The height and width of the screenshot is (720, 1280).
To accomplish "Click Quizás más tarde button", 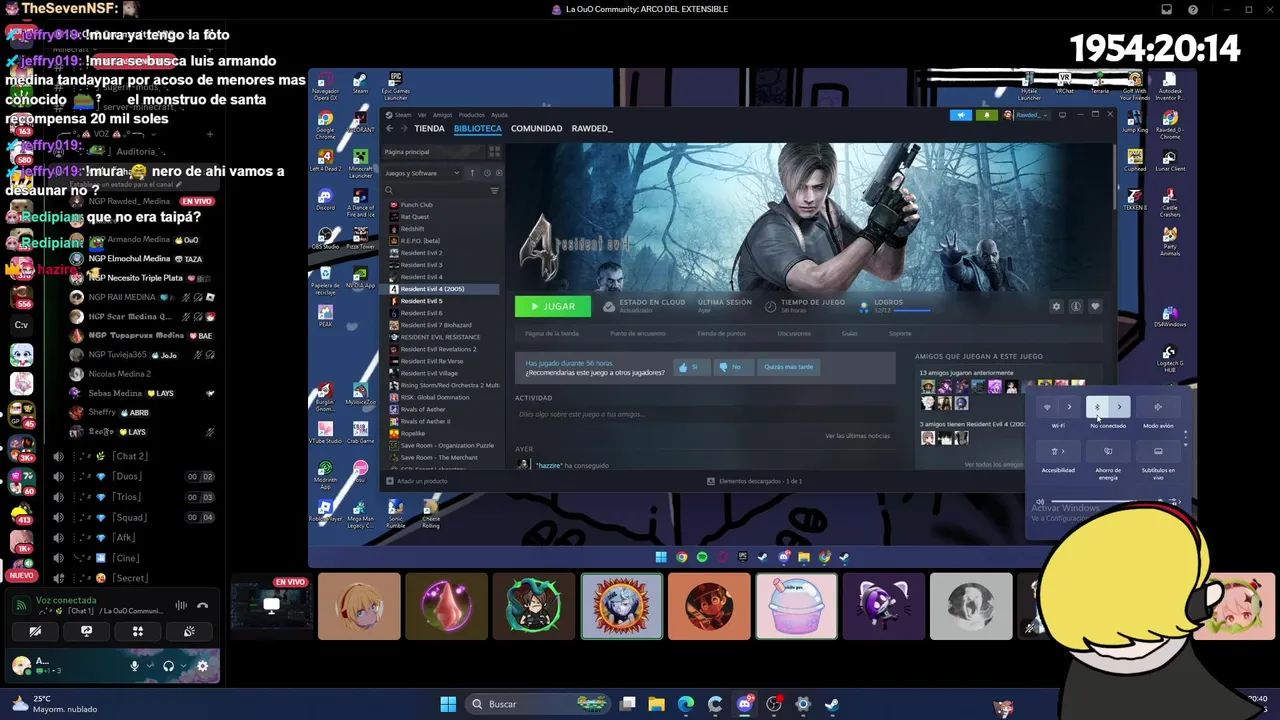I will [789, 367].
